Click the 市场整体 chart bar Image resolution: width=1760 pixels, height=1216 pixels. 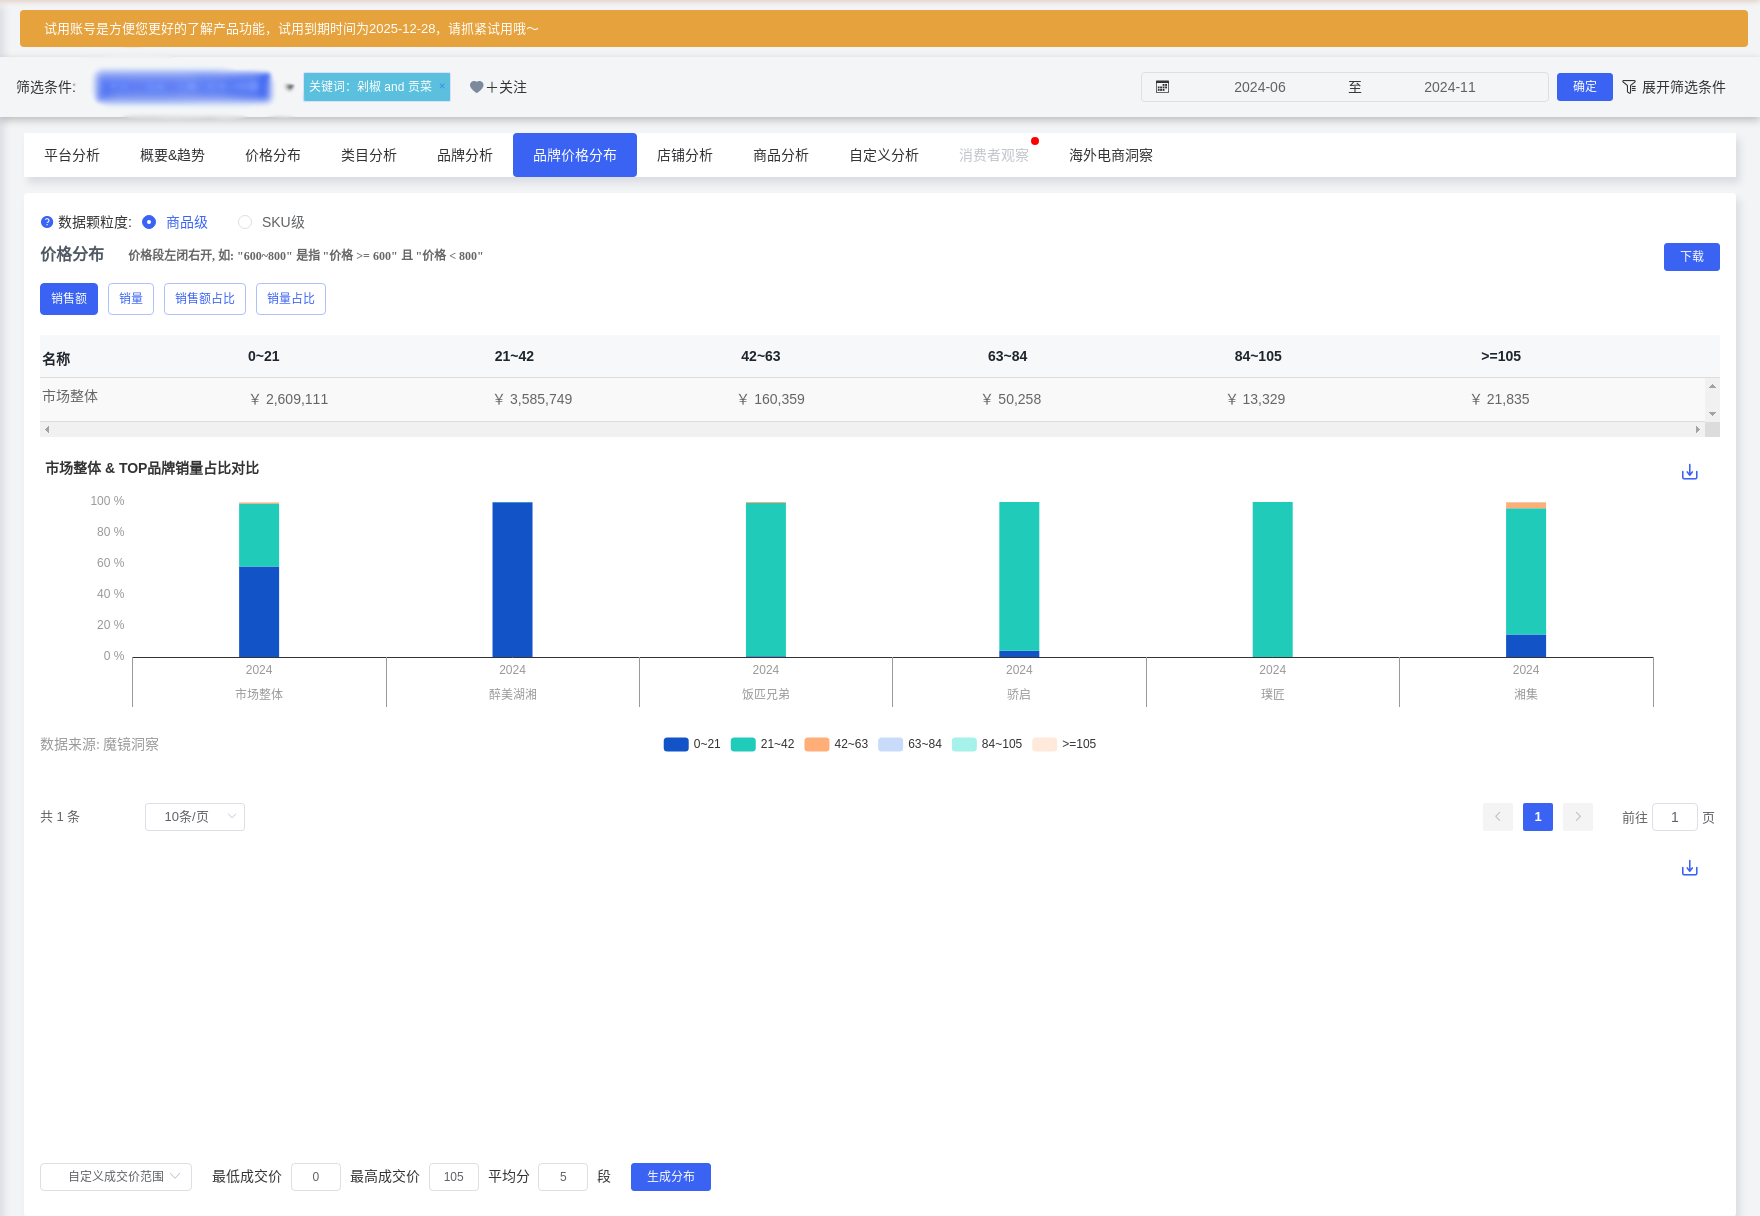(x=259, y=580)
